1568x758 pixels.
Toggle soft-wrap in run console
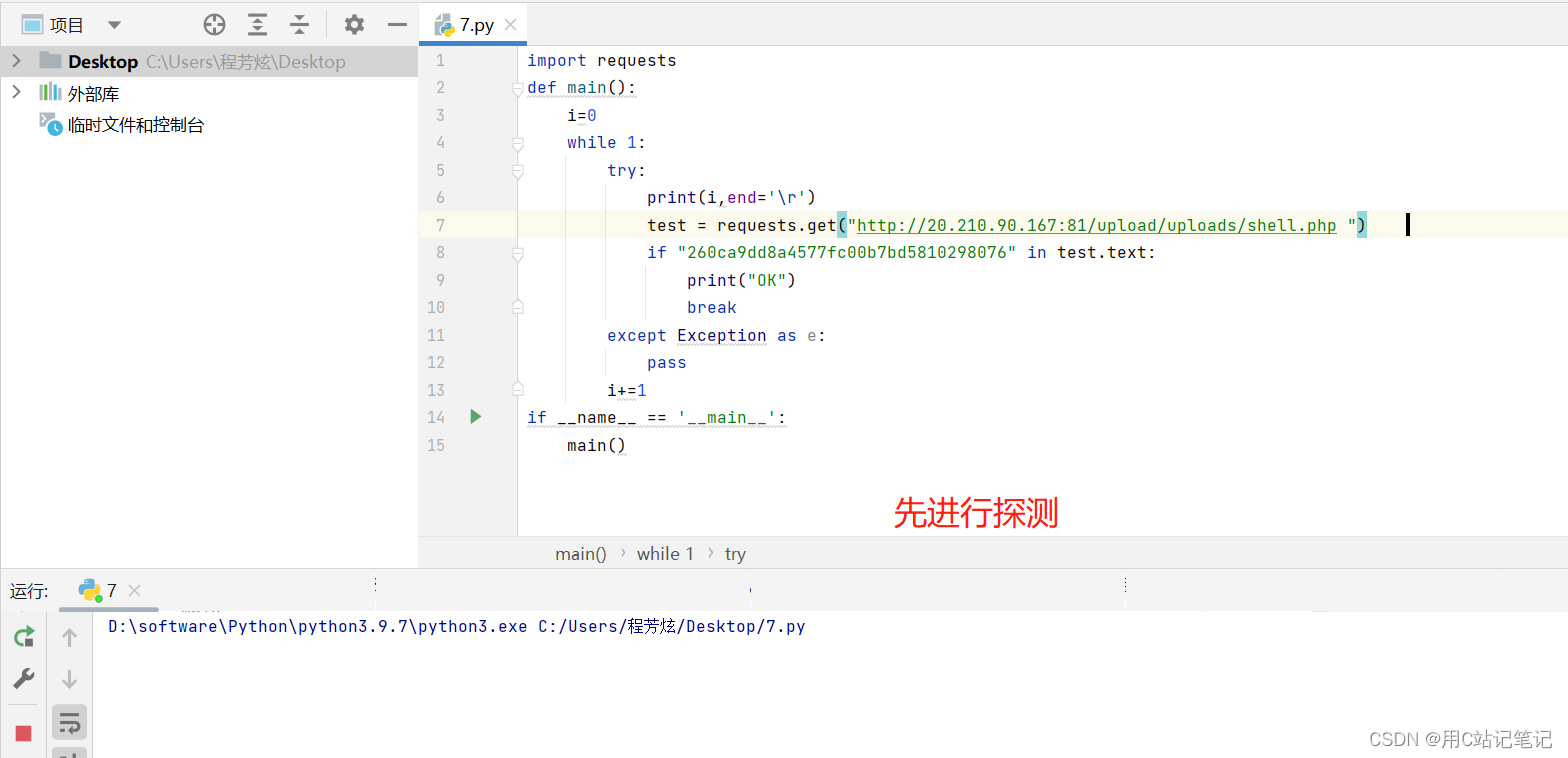[x=69, y=721]
